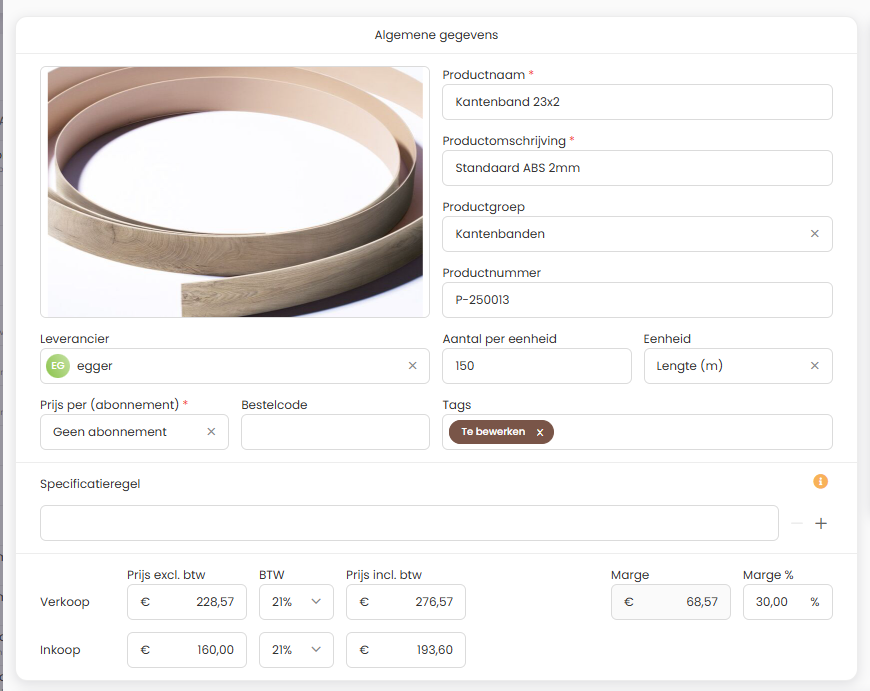The image size is (870, 691).
Task: Click the EG supplier avatar icon
Action: (x=58, y=366)
